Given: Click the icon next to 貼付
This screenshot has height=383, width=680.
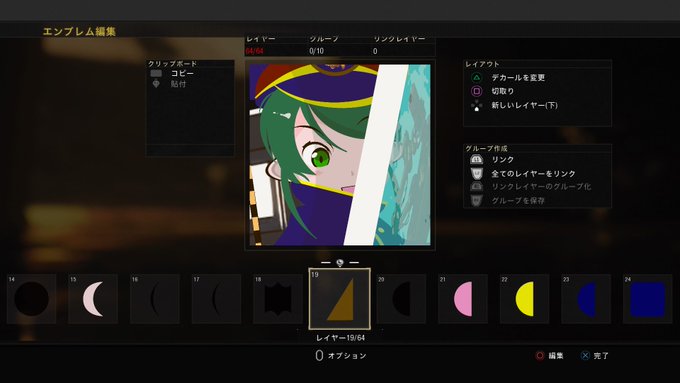Looking at the screenshot, I should (x=156, y=84).
